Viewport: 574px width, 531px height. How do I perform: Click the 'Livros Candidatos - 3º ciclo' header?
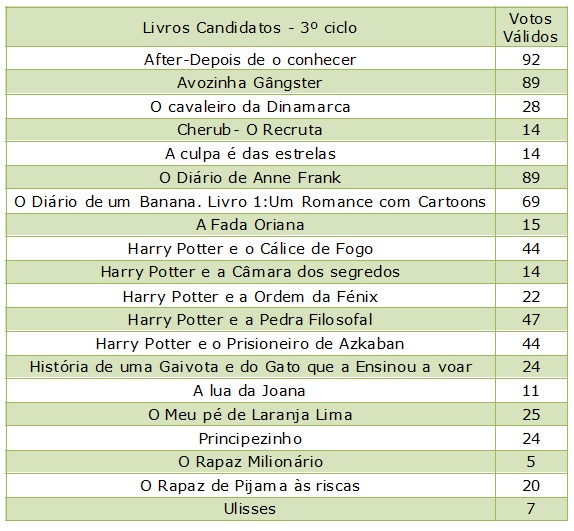click(x=250, y=27)
